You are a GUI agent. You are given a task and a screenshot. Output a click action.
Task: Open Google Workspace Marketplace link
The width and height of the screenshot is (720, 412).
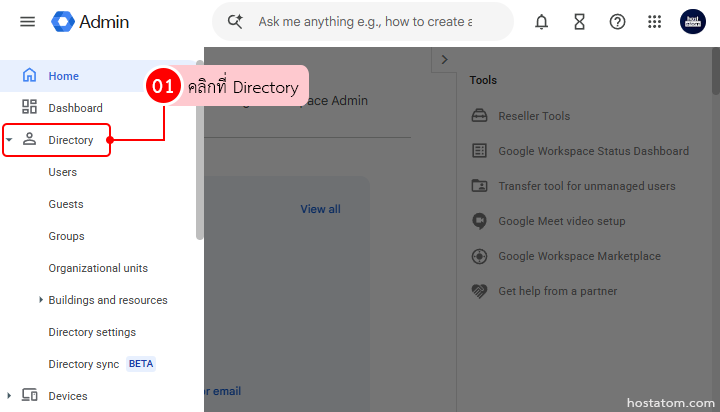[579, 256]
